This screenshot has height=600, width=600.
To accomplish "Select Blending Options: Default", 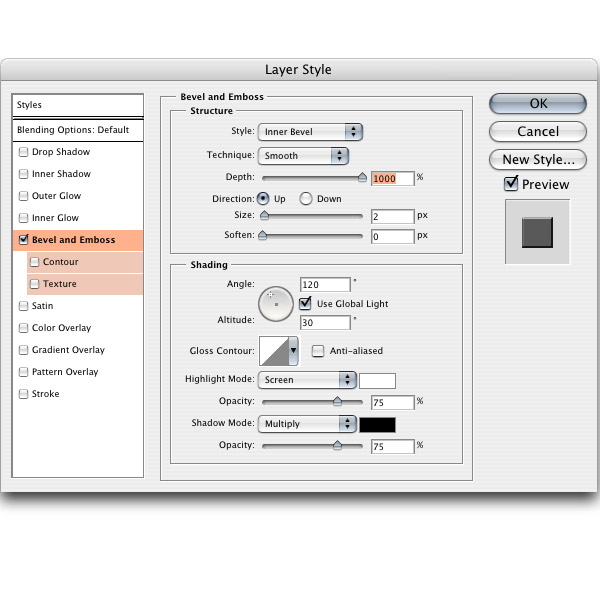I will pyautogui.click(x=78, y=130).
